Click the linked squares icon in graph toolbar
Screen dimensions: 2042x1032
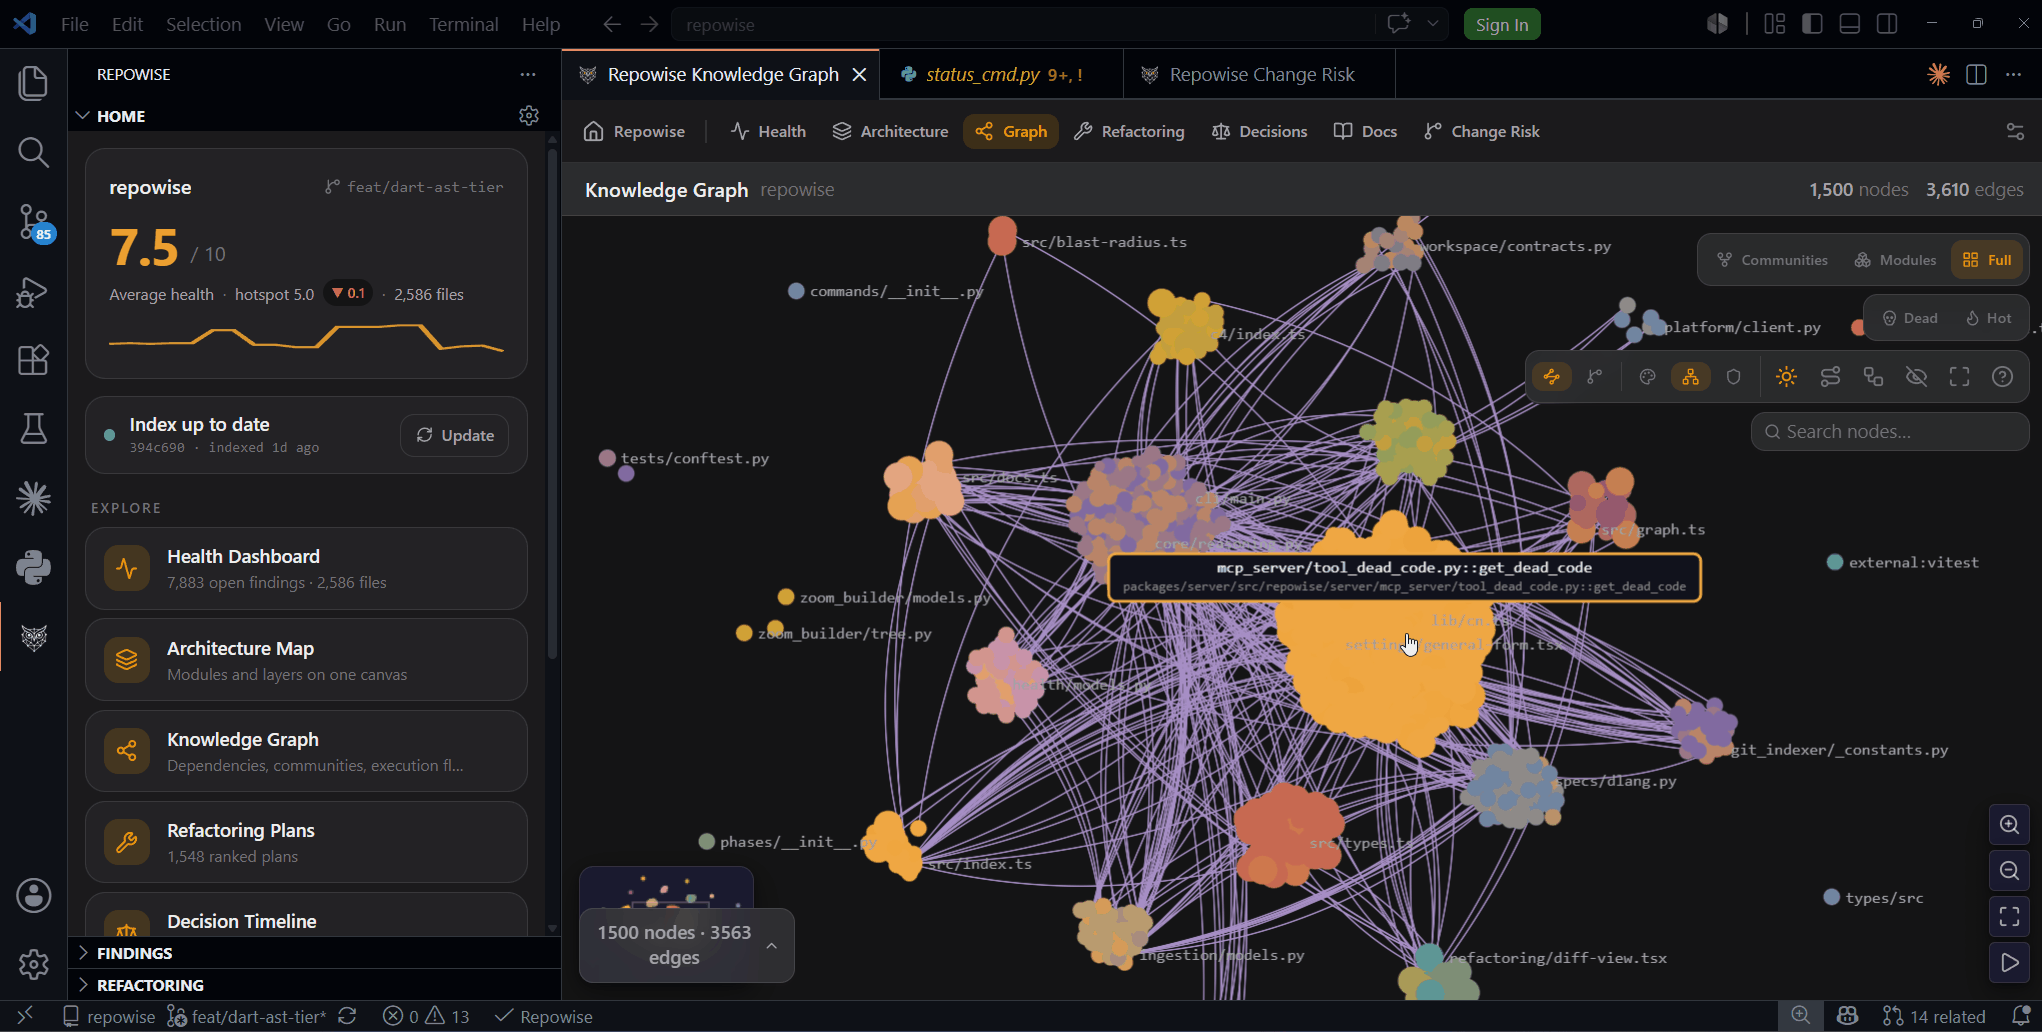point(1873,377)
